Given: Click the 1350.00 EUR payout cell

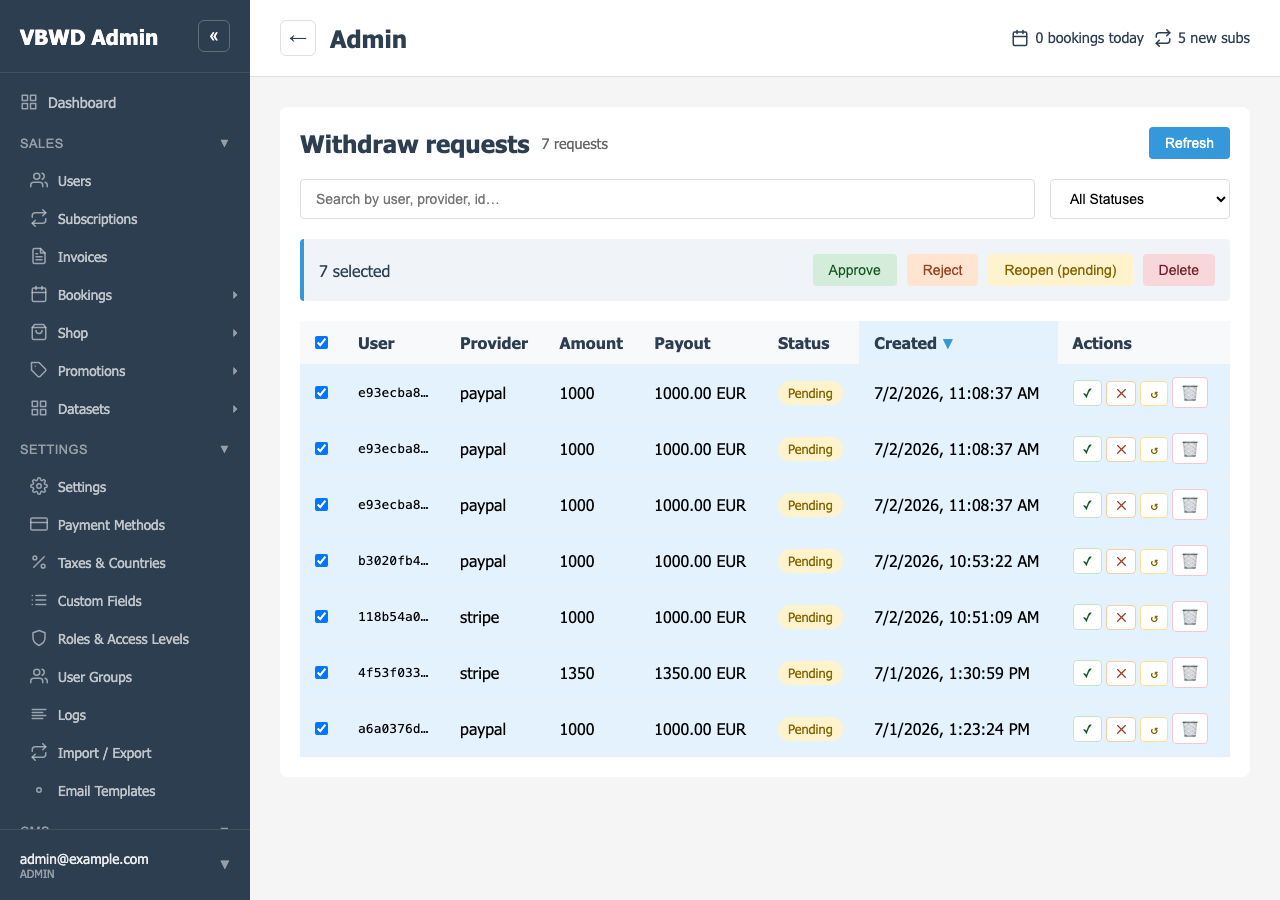Looking at the screenshot, I should pyautogui.click(x=700, y=673).
